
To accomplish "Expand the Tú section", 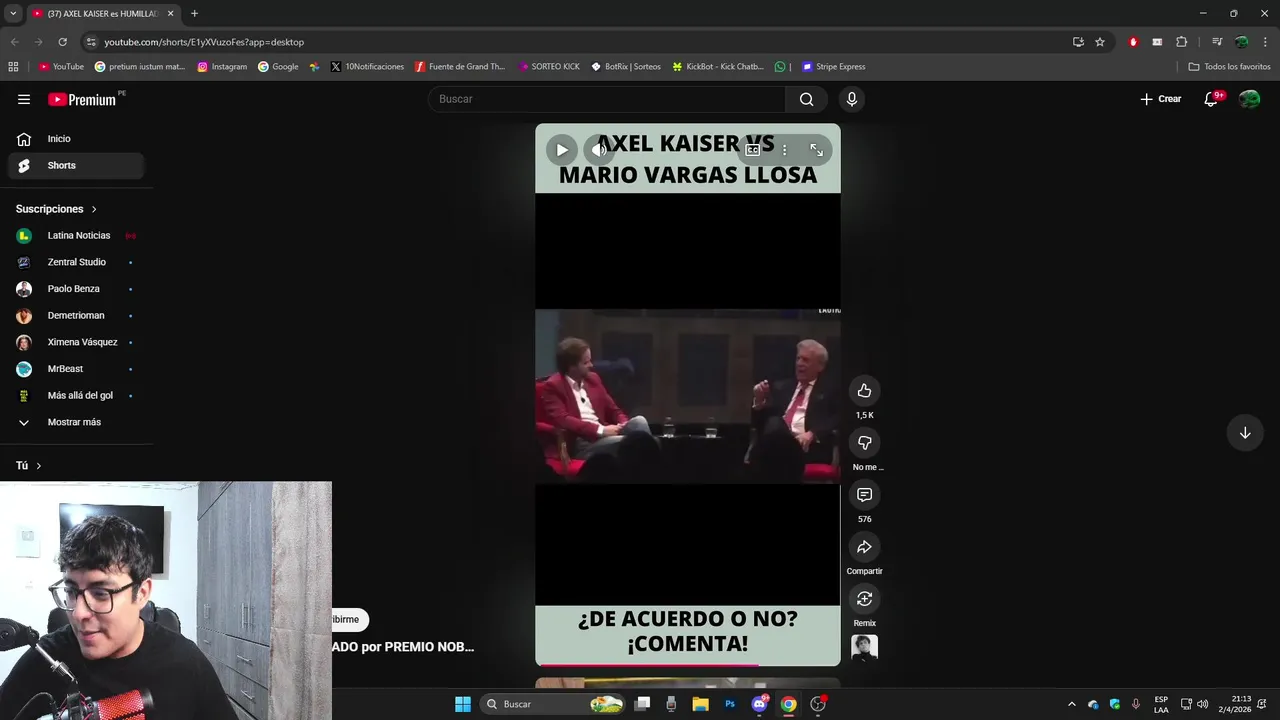I will 29,466.
